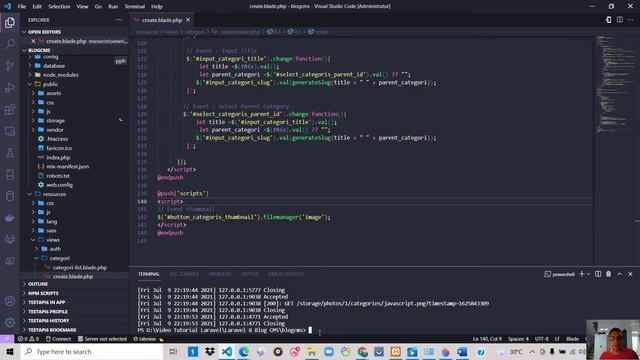Open the Search view in activity bar
The height and width of the screenshot is (360, 640).
[x=10, y=44]
